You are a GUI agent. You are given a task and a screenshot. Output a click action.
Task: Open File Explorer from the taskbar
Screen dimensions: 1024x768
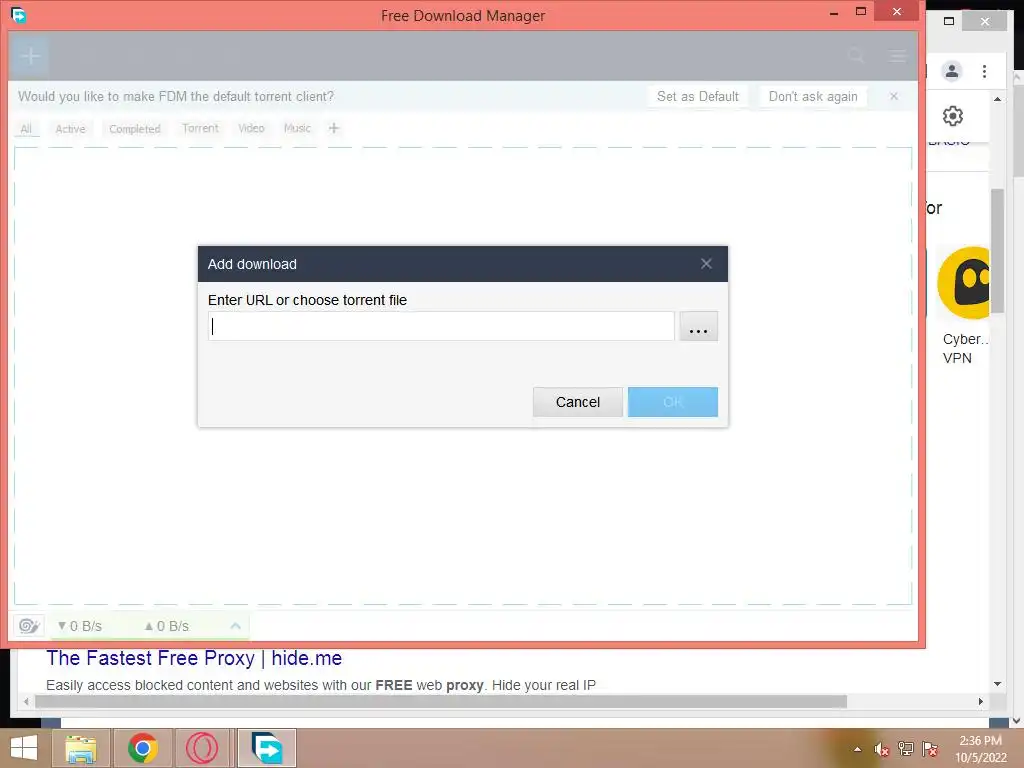click(81, 748)
